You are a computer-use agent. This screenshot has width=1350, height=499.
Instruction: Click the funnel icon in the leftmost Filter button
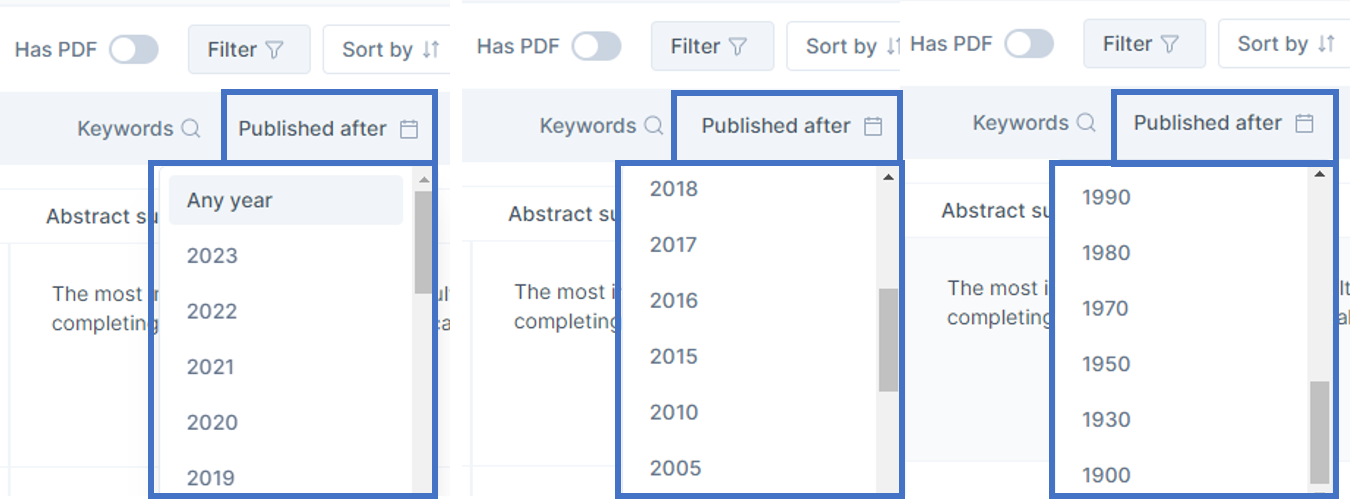point(275,50)
